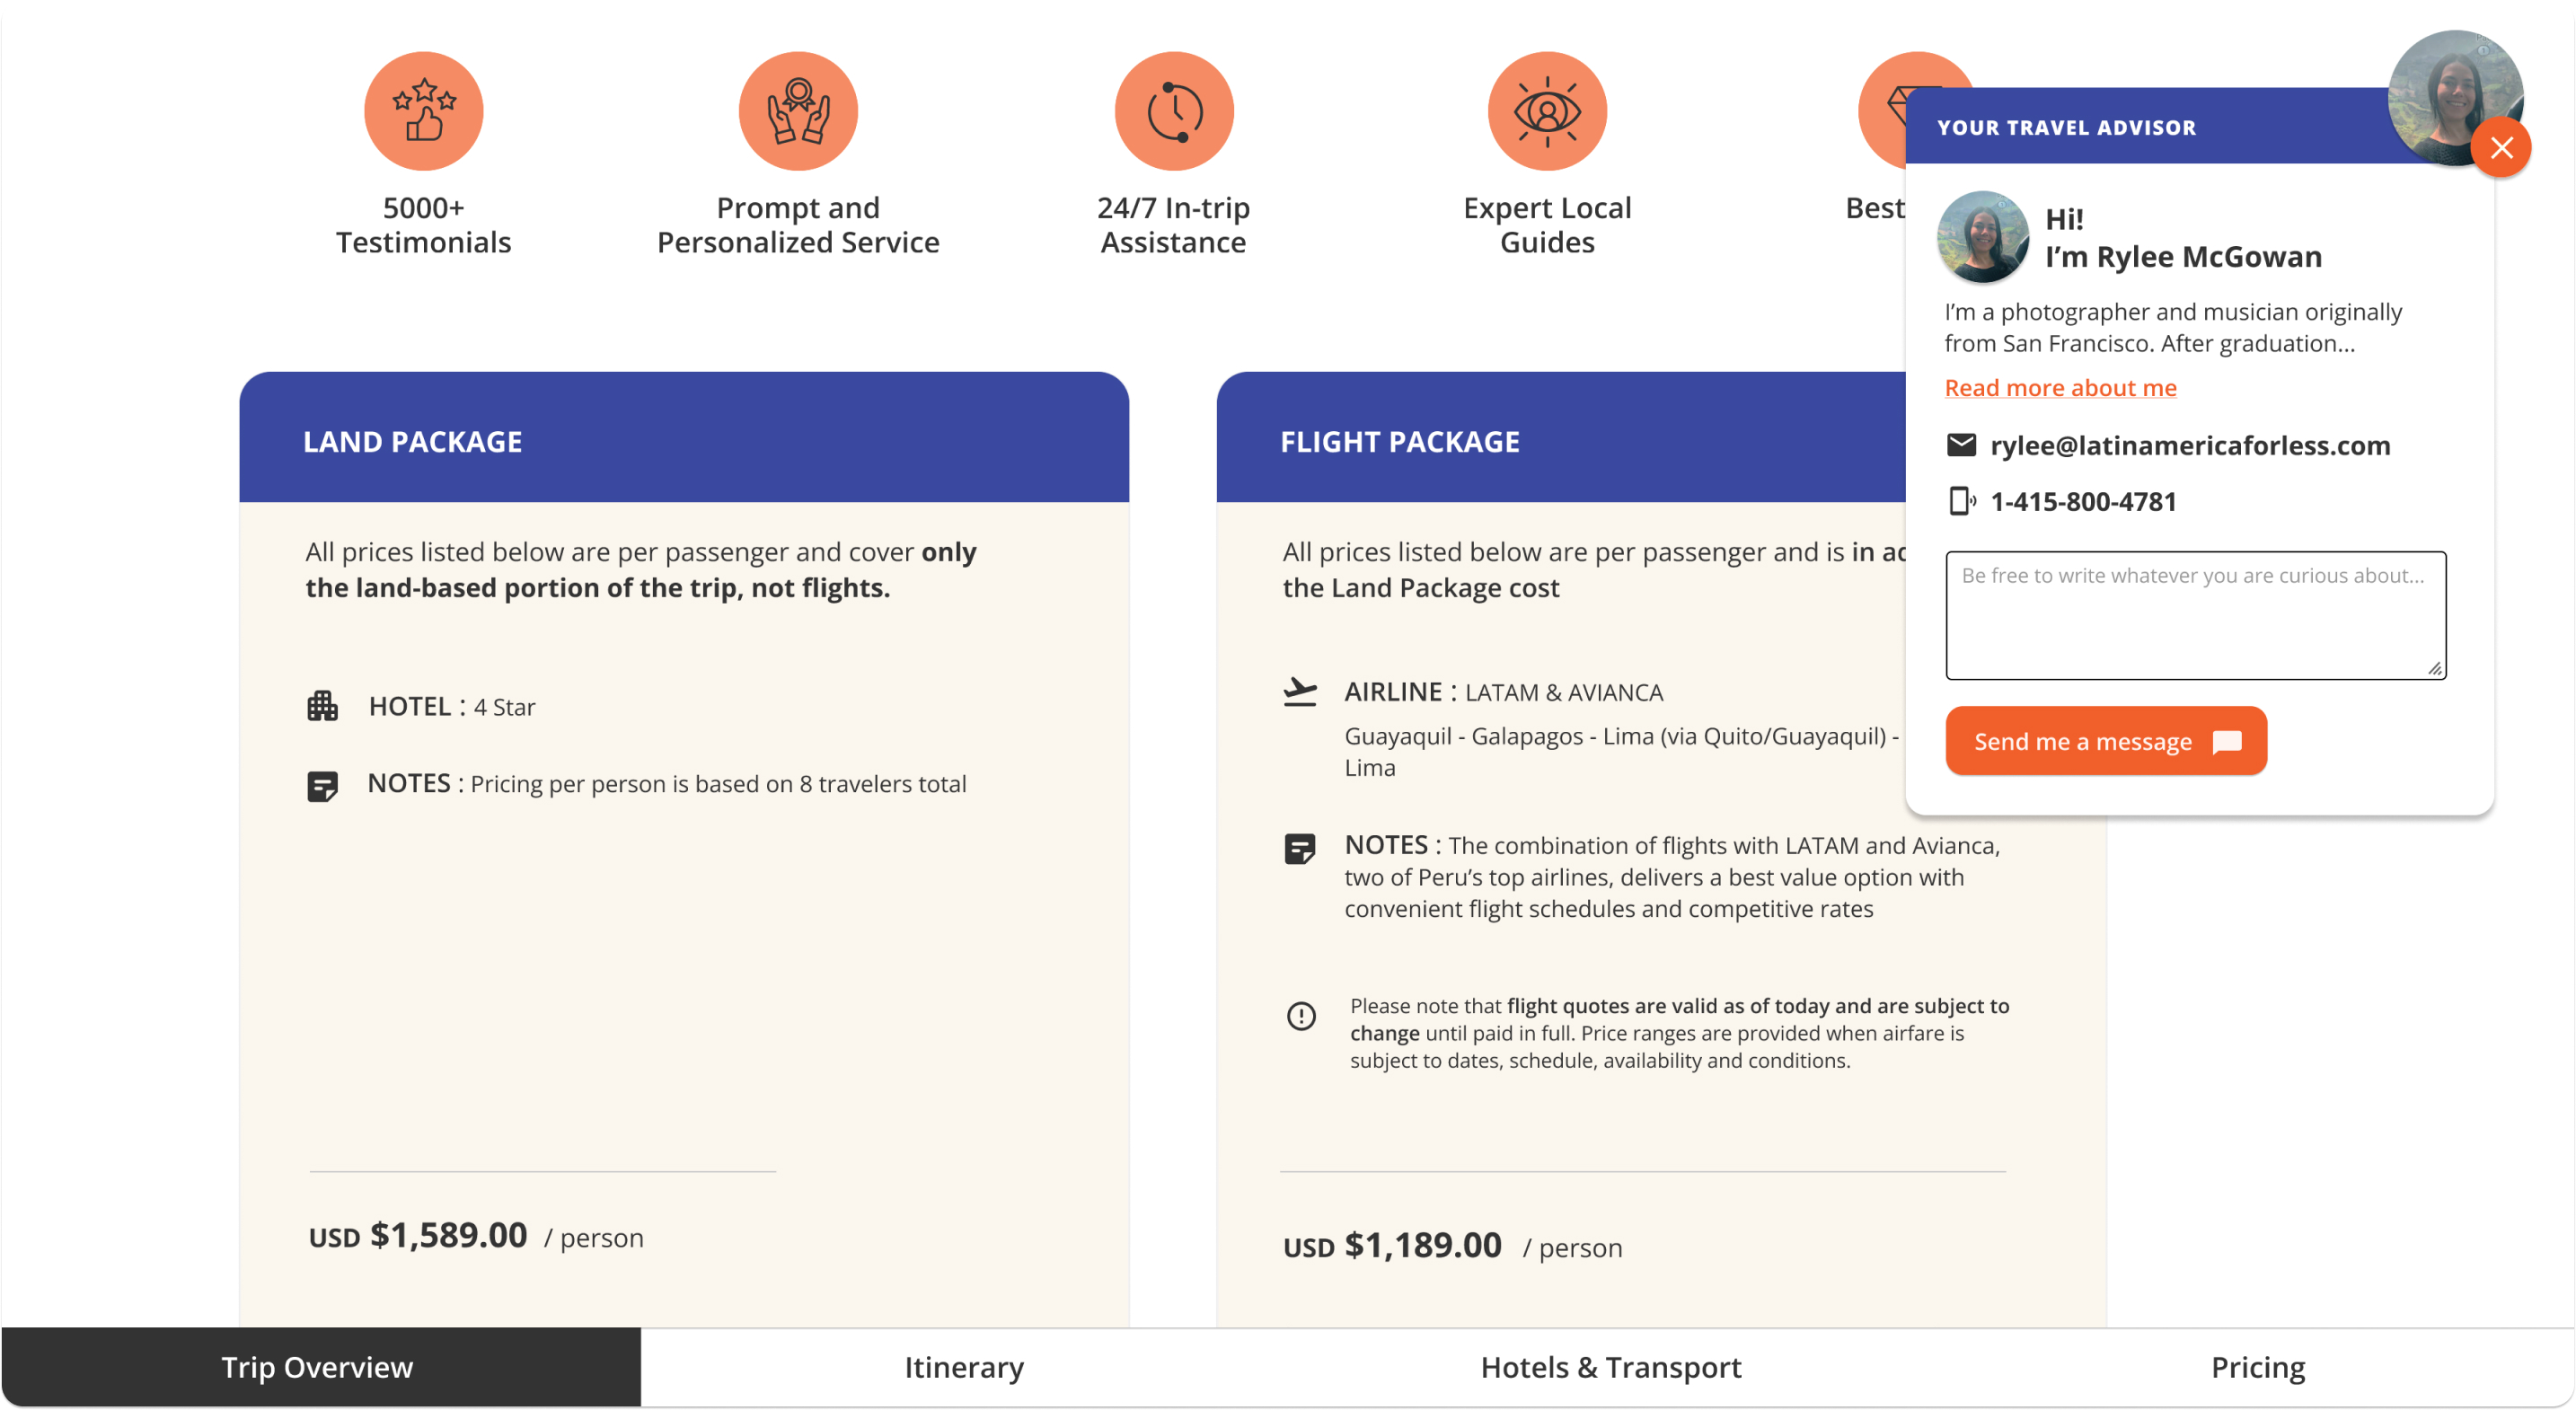
Task: Click the 24/7 In-trip Assistance clock icon
Action: [x=1174, y=111]
